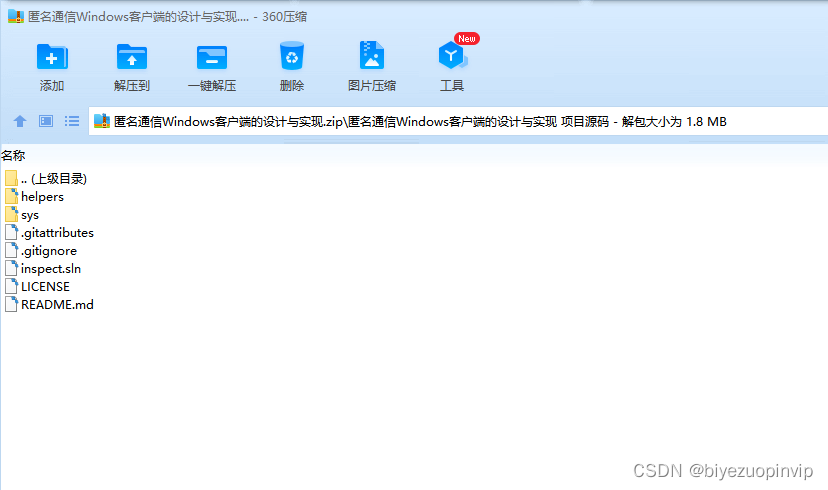The image size is (828, 490).
Task: Click the README.md file icon
Action: click(x=12, y=304)
